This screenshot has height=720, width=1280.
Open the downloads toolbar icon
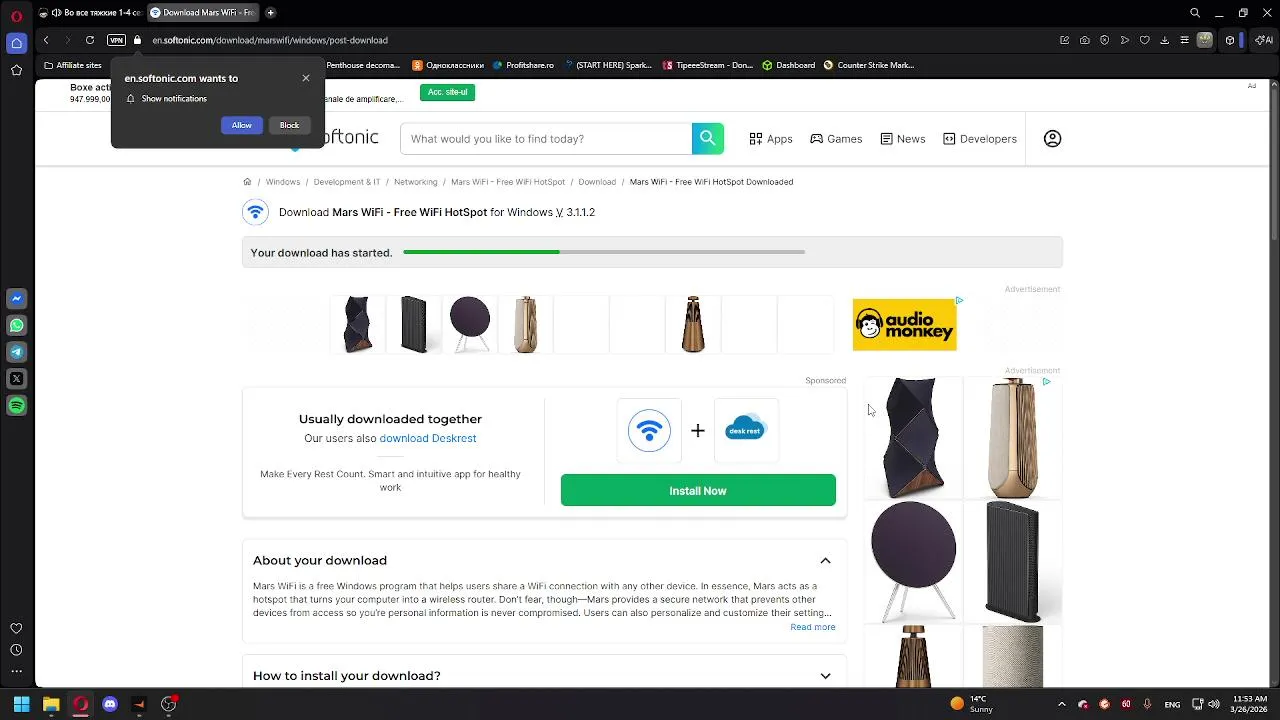1165,40
